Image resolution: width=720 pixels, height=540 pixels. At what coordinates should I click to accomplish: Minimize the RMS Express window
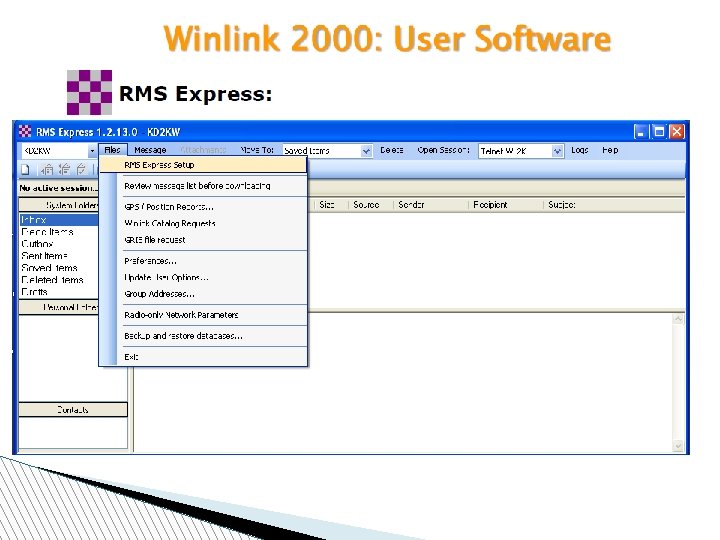640,132
